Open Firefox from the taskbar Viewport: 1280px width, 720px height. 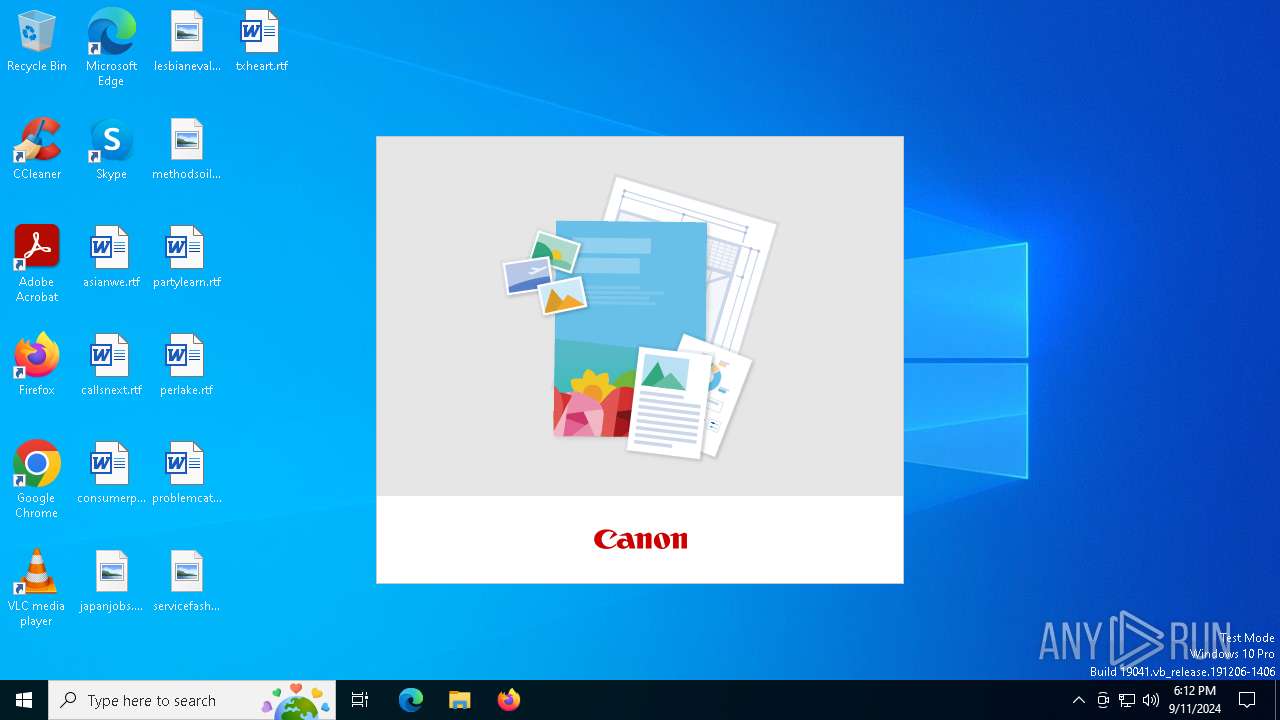coord(509,700)
